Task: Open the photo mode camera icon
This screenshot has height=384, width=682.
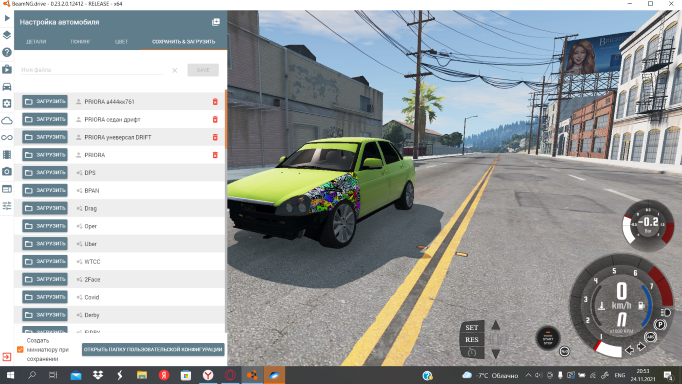Action: [x=7, y=171]
